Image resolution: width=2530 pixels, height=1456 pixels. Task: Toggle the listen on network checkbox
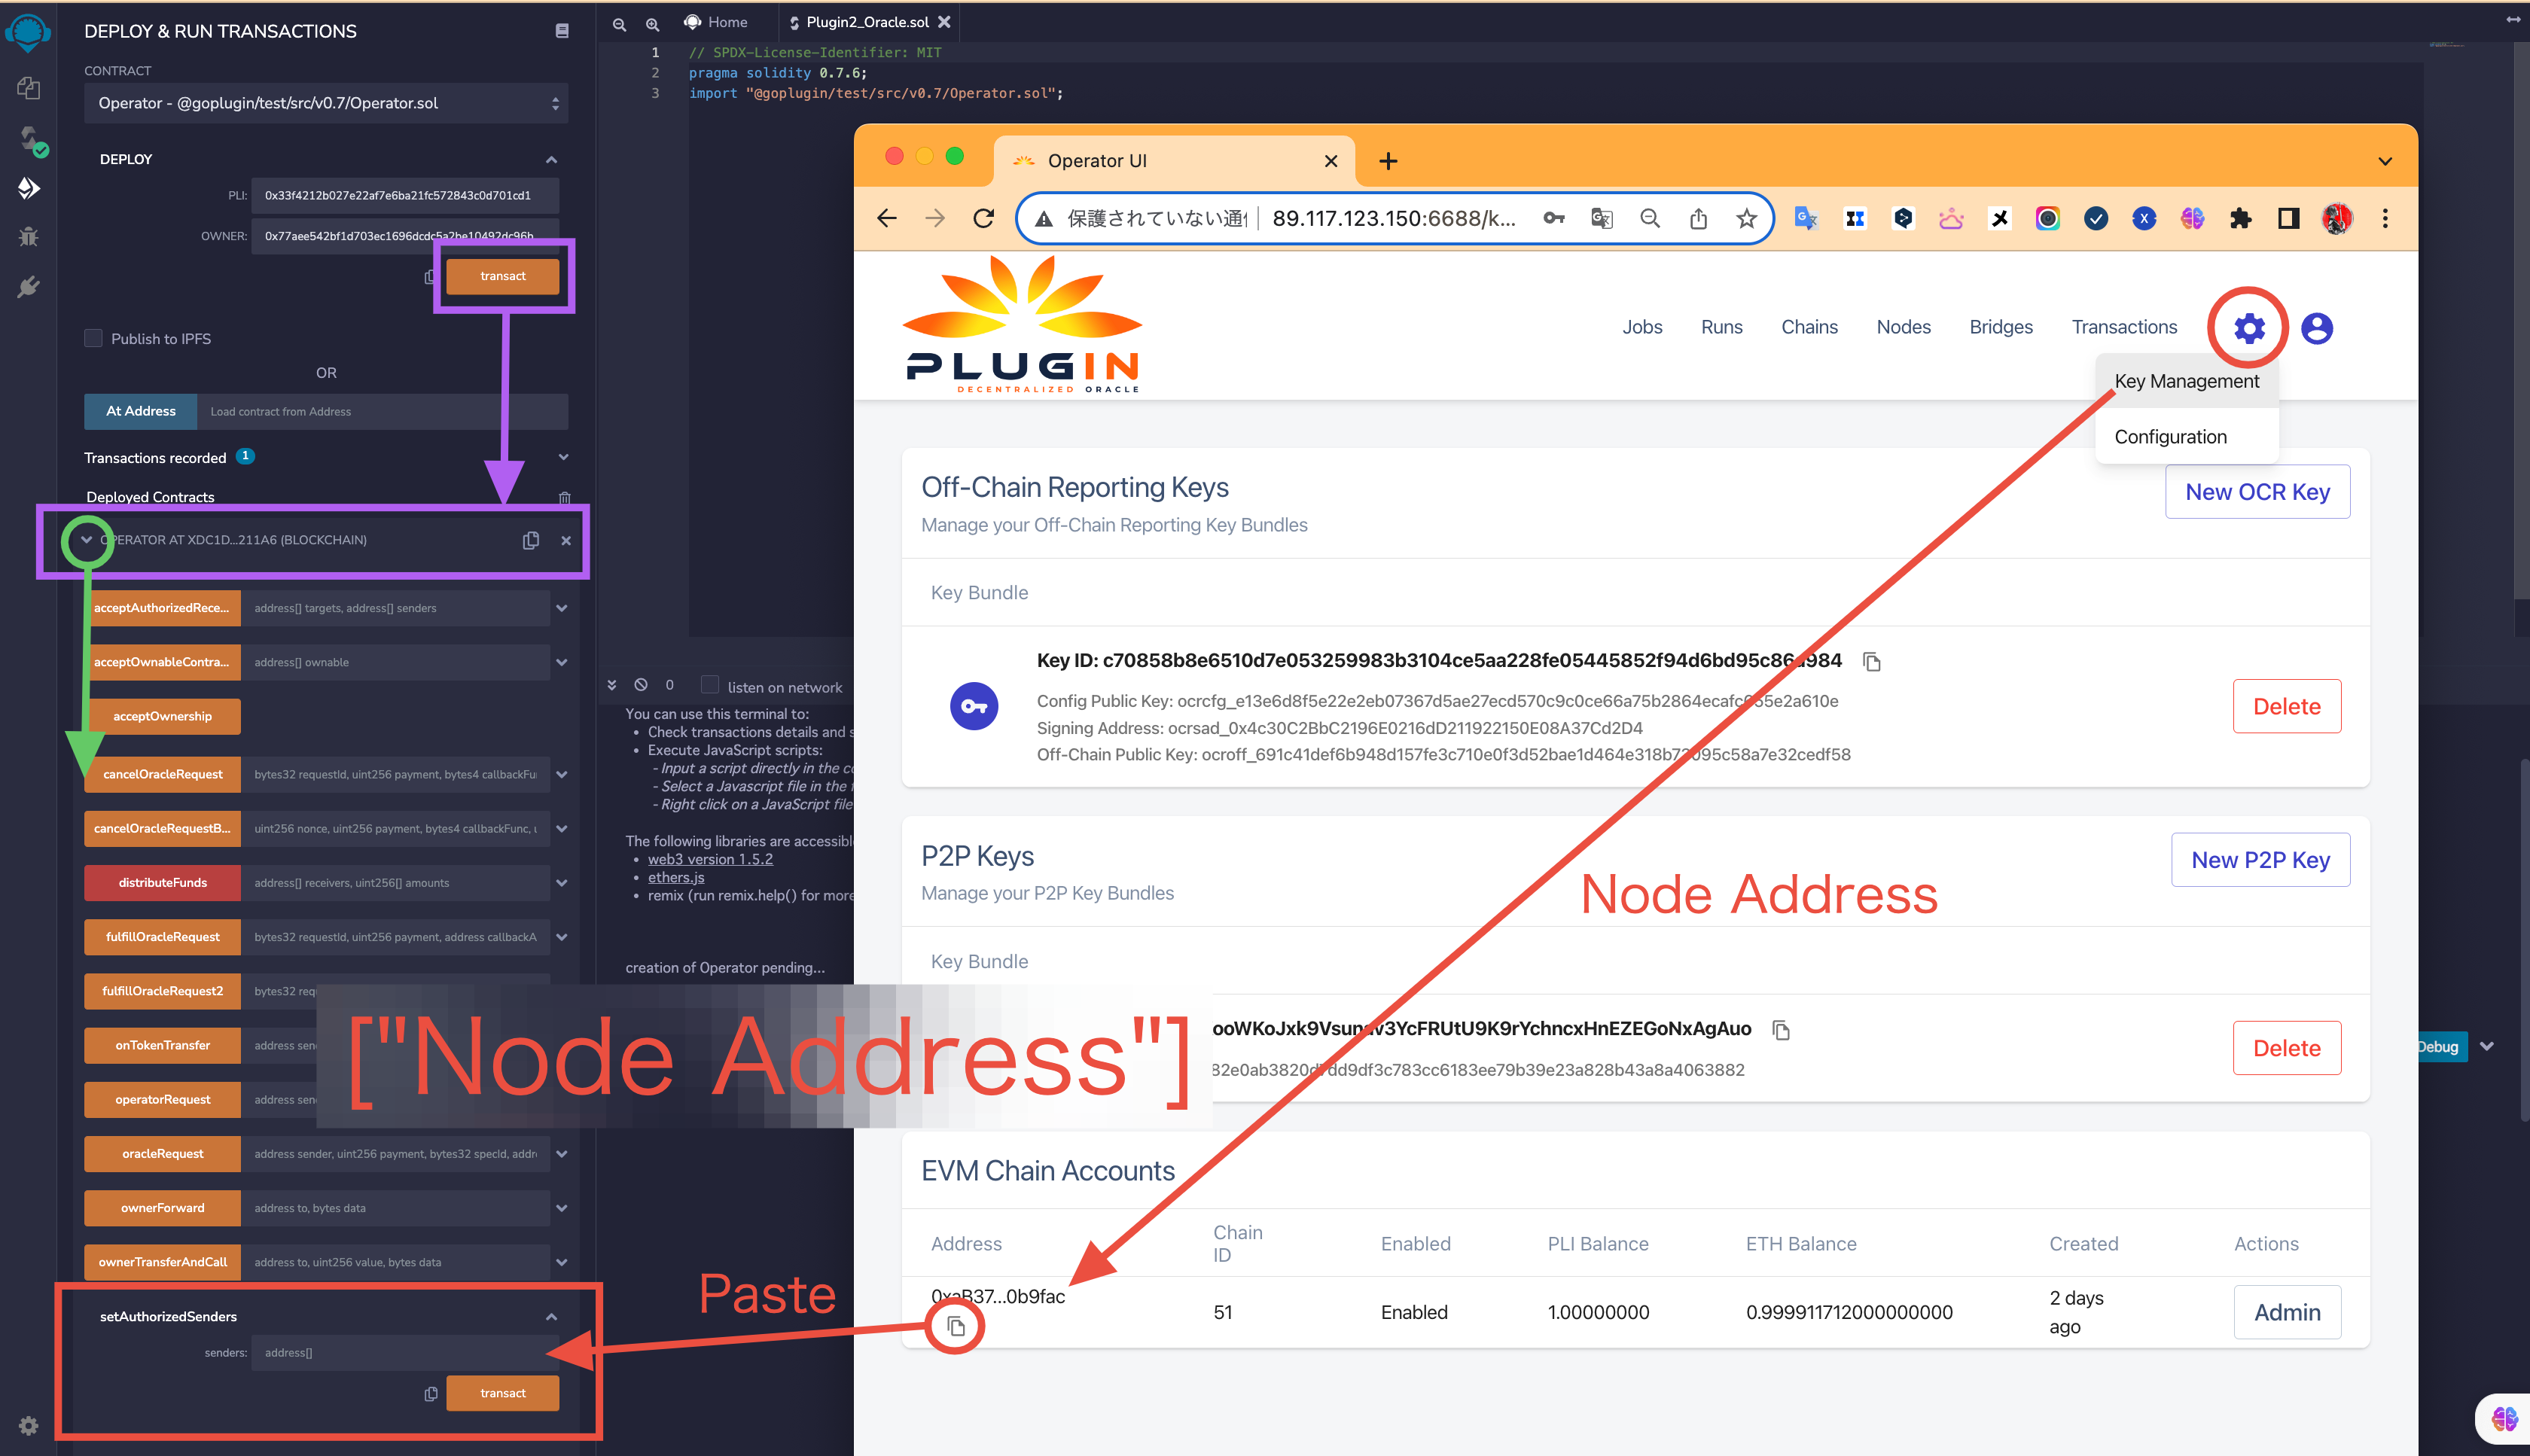[709, 685]
